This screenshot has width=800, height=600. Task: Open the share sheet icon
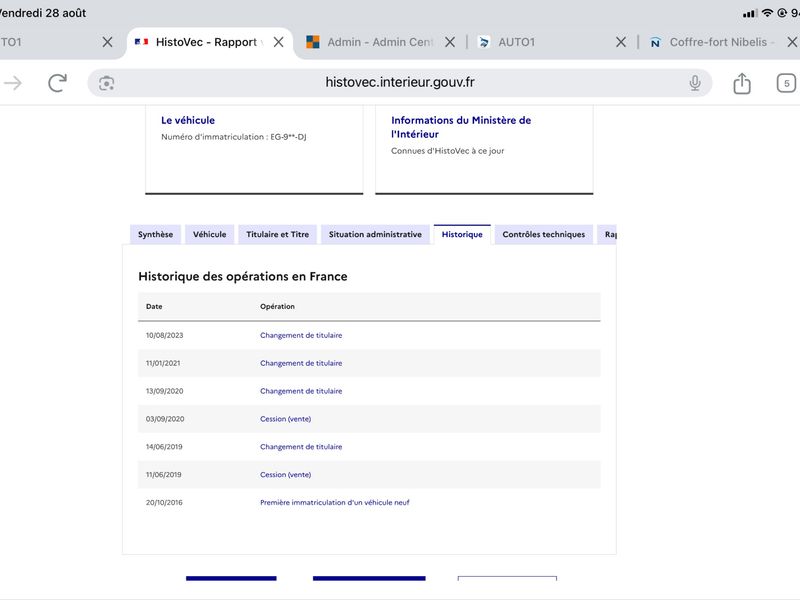[x=742, y=83]
